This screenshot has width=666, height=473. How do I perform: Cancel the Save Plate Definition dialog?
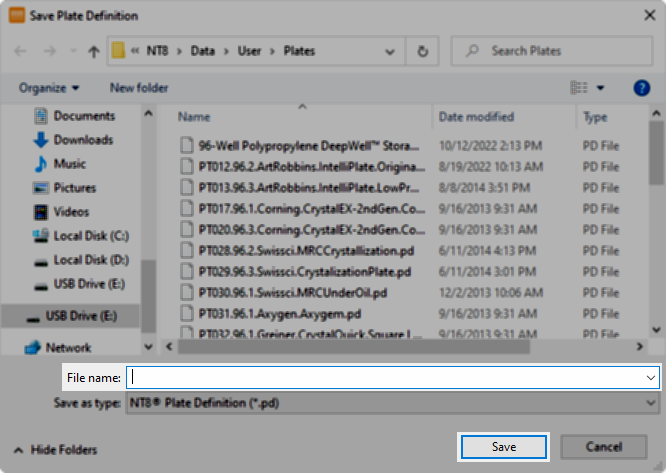[x=604, y=446]
